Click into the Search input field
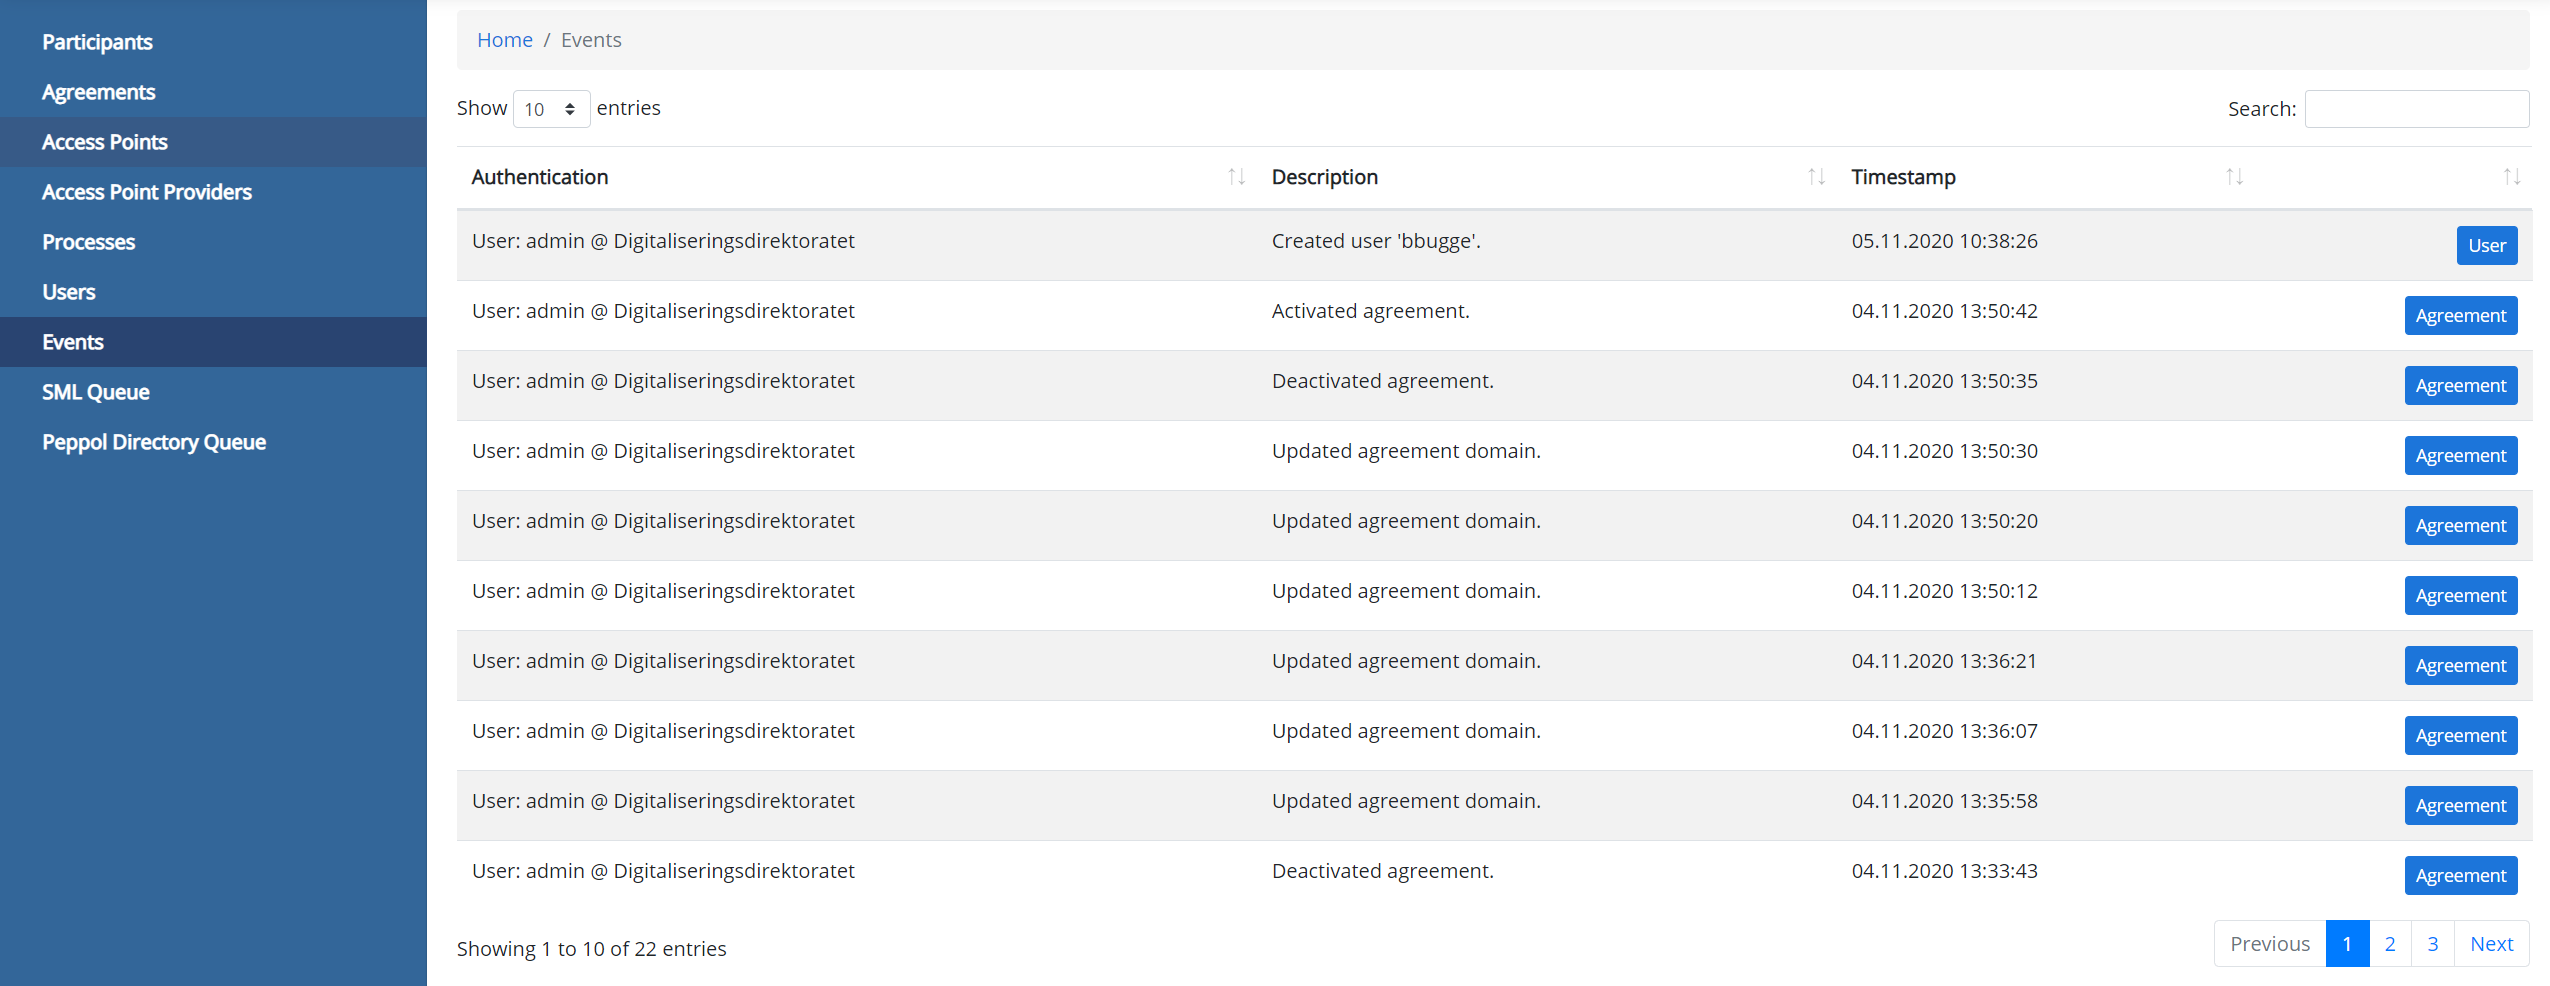This screenshot has width=2550, height=986. tap(2416, 109)
